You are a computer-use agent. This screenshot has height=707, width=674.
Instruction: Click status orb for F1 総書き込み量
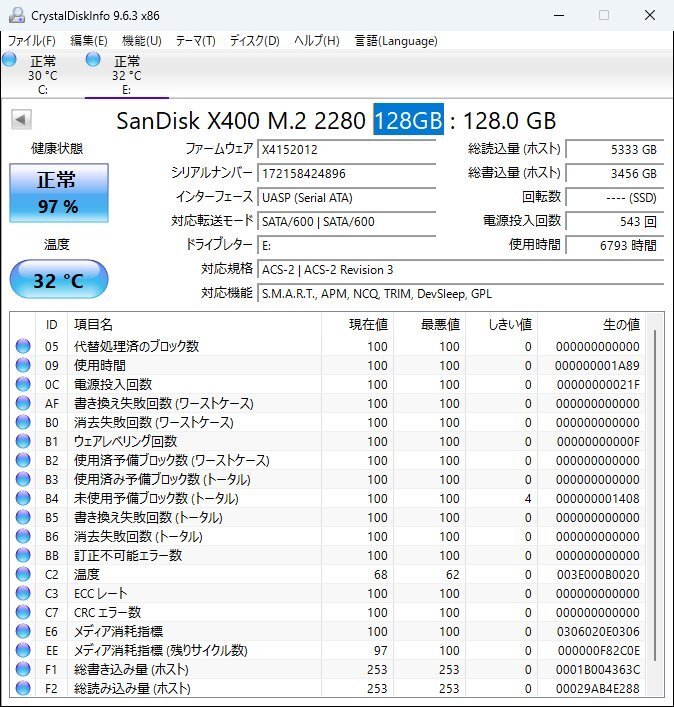point(23,670)
